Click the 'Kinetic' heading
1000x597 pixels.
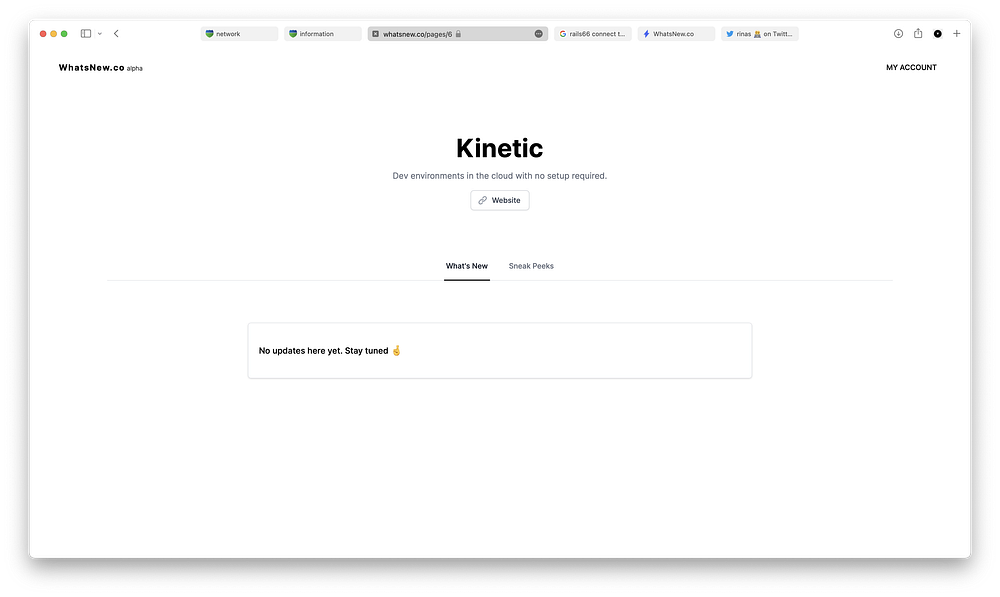(x=499, y=149)
